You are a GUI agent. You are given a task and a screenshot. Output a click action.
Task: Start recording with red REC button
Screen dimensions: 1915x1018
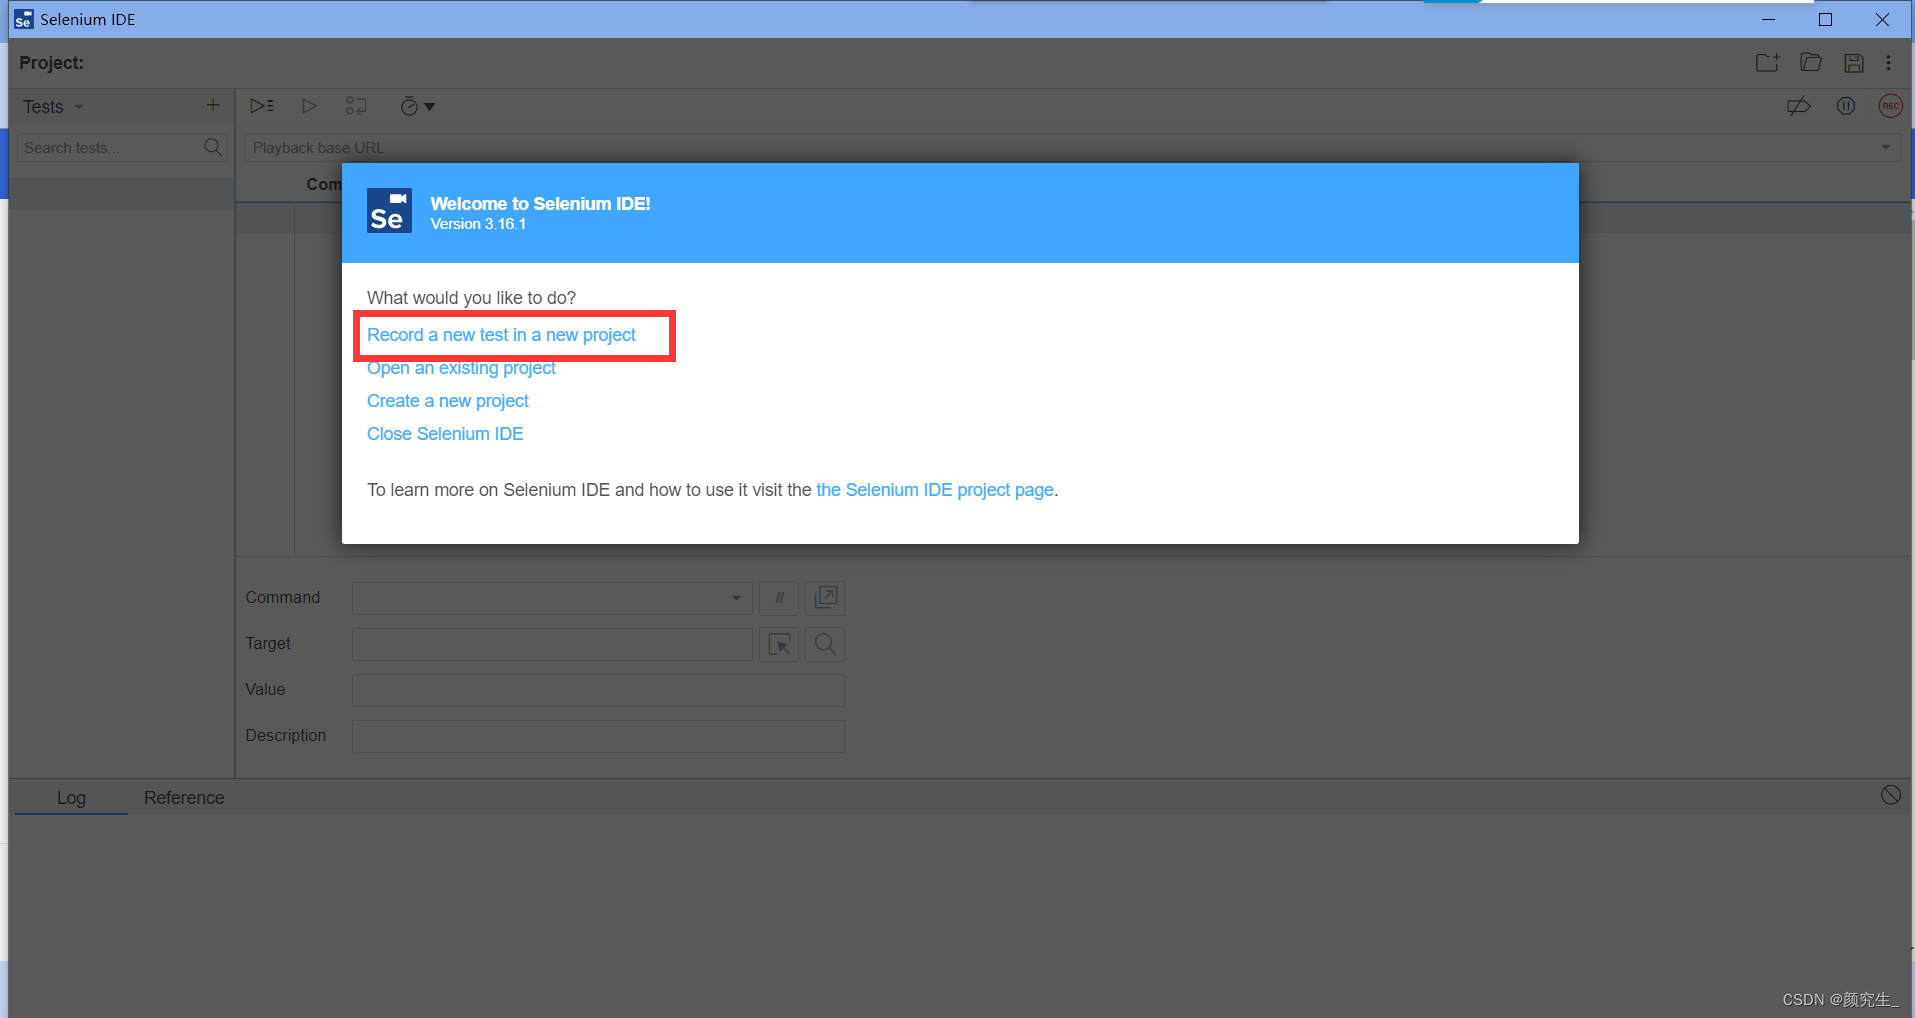coord(1890,106)
